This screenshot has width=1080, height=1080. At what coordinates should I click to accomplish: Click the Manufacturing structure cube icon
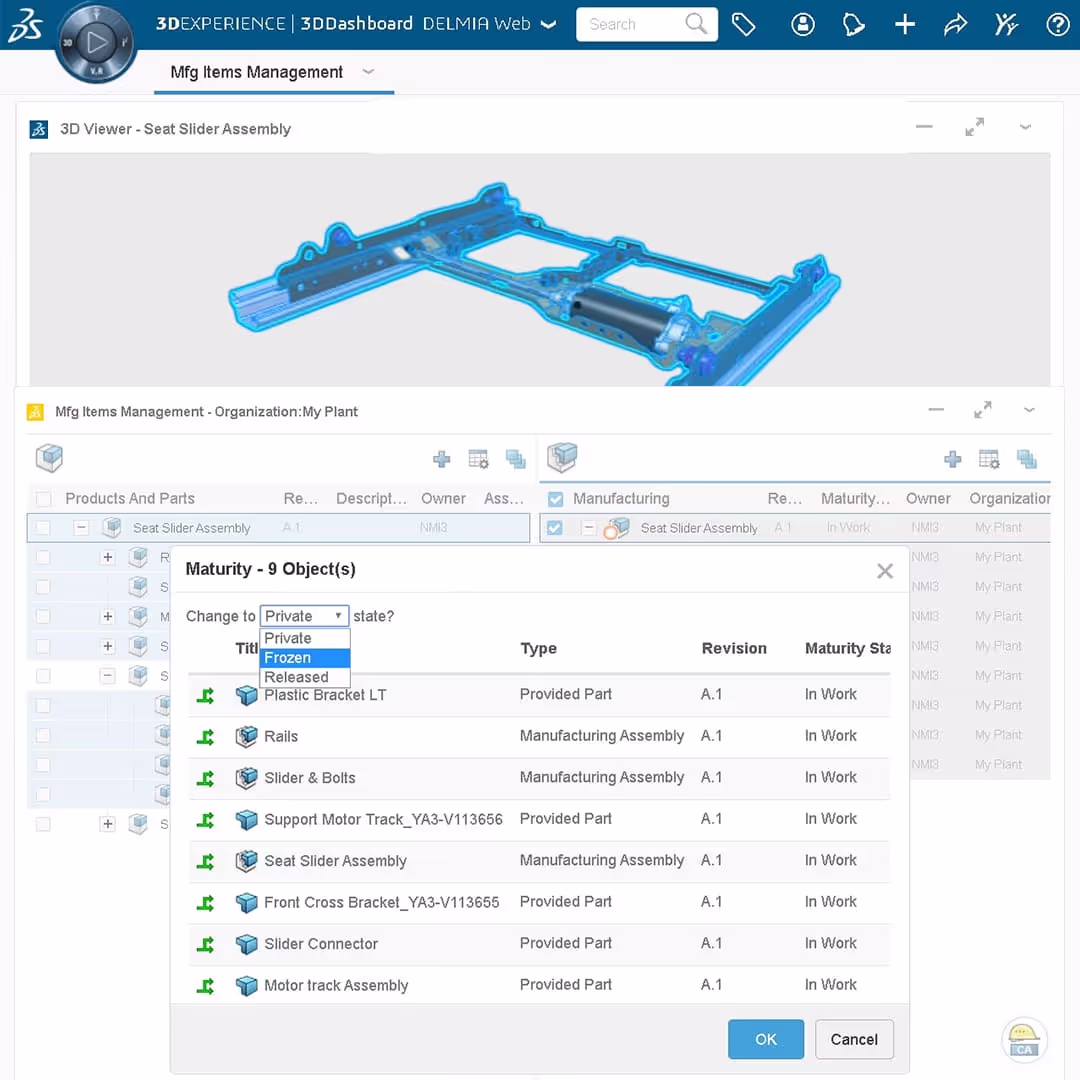point(561,457)
